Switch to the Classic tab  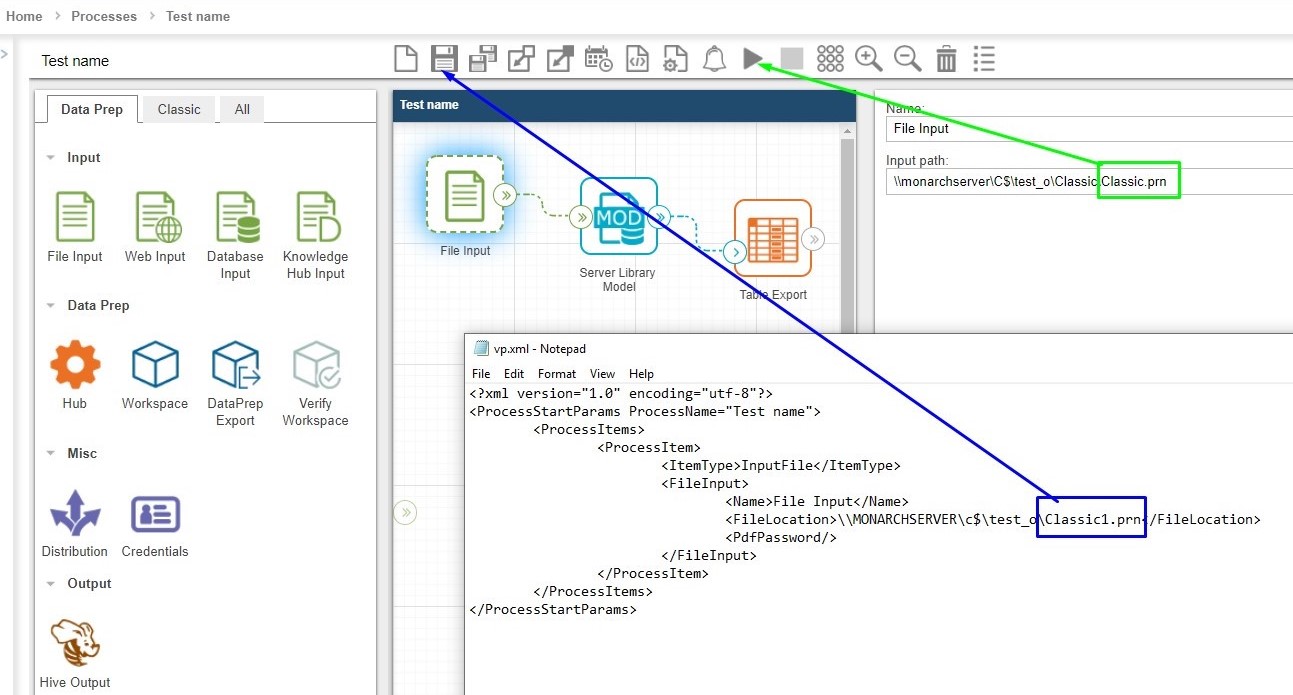[x=179, y=110]
